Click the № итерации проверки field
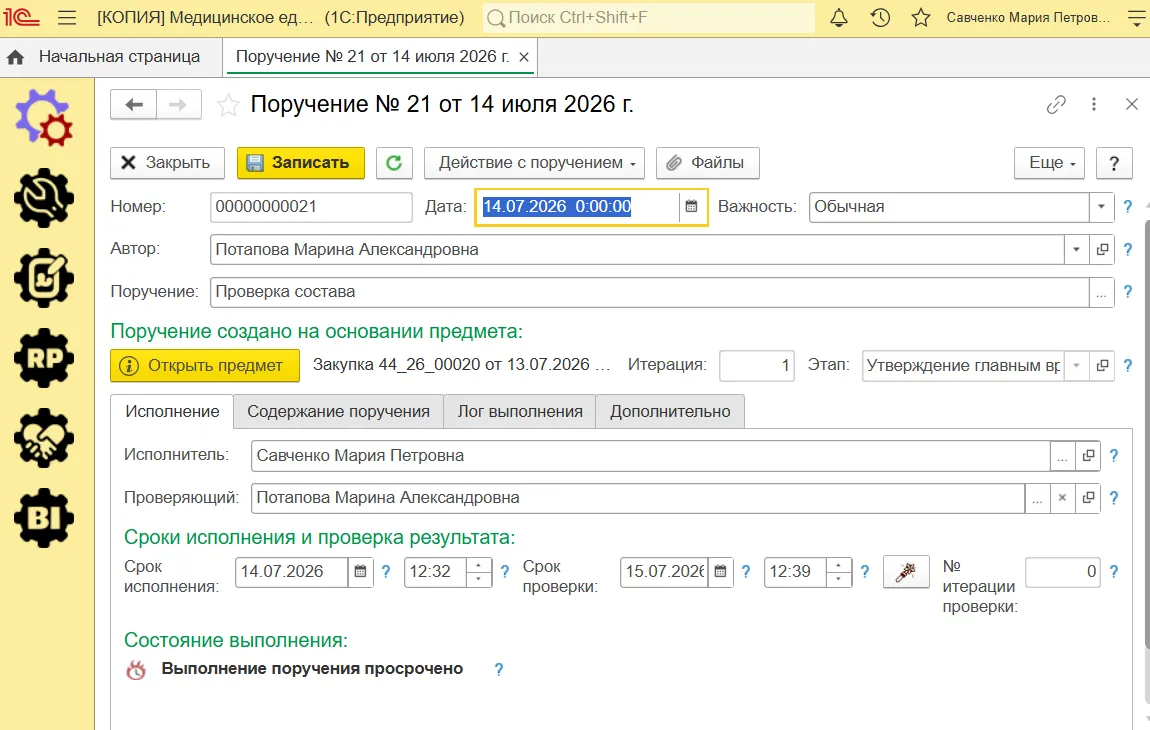The image size is (1150, 730). [x=1063, y=572]
